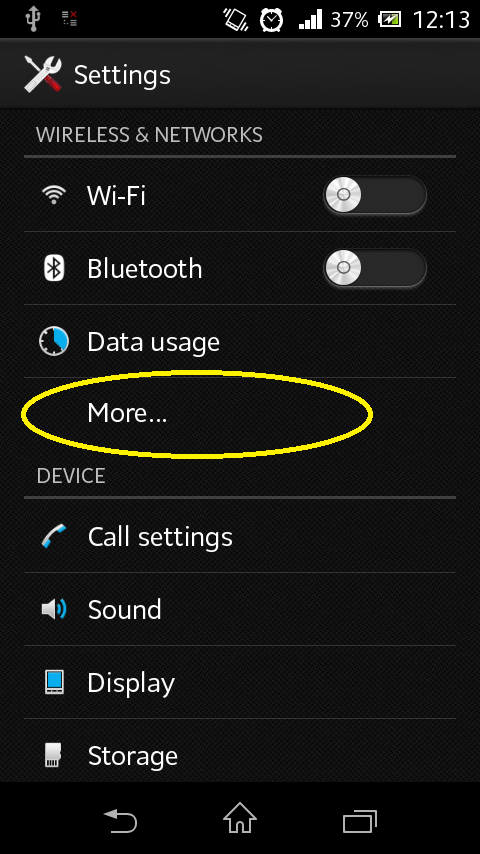This screenshot has height=854, width=480.
Task: Open the Data usage entry
Action: pos(240,341)
